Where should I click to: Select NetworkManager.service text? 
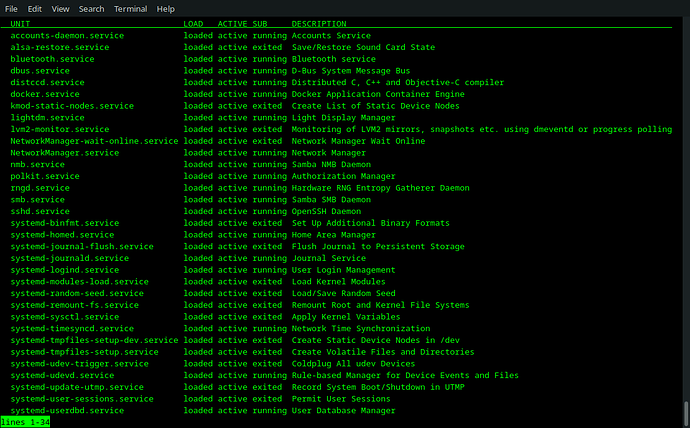tap(64, 153)
